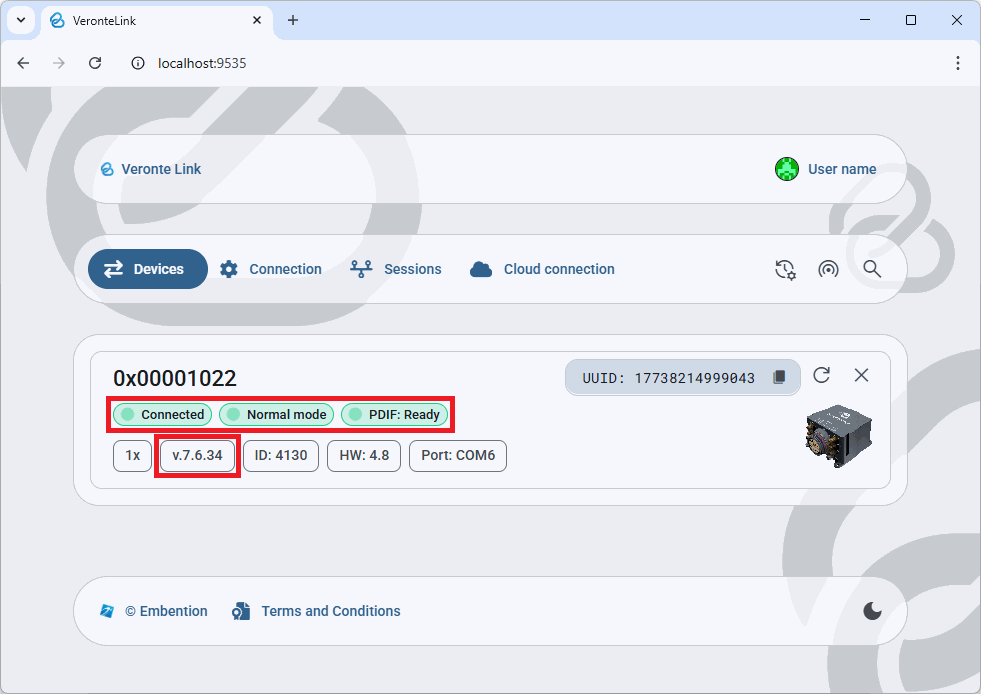Open the Embention link
This screenshot has width=981, height=694.
click(x=155, y=611)
